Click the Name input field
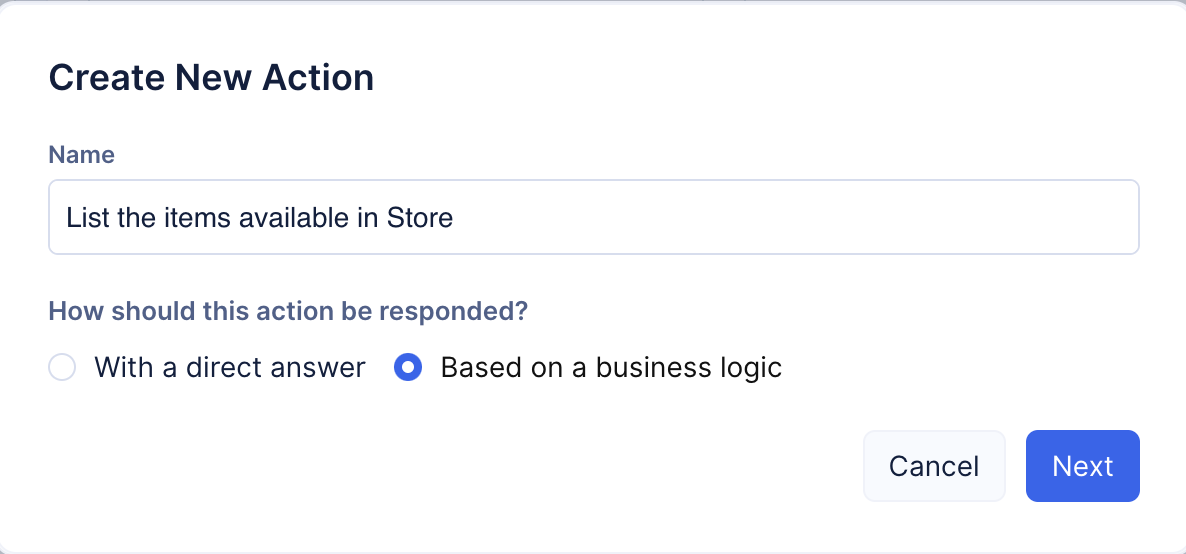The image size is (1186, 554). tap(593, 217)
